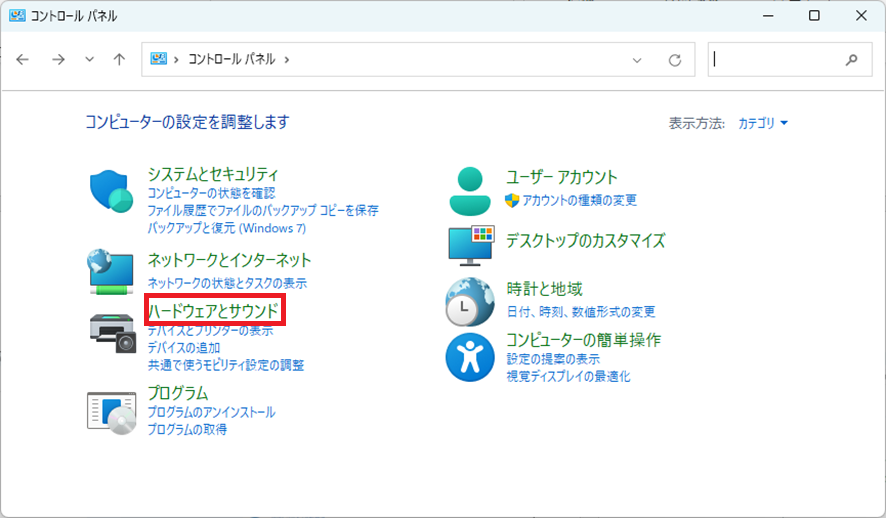Open ネットワークとインターネット category link

pos(229,260)
